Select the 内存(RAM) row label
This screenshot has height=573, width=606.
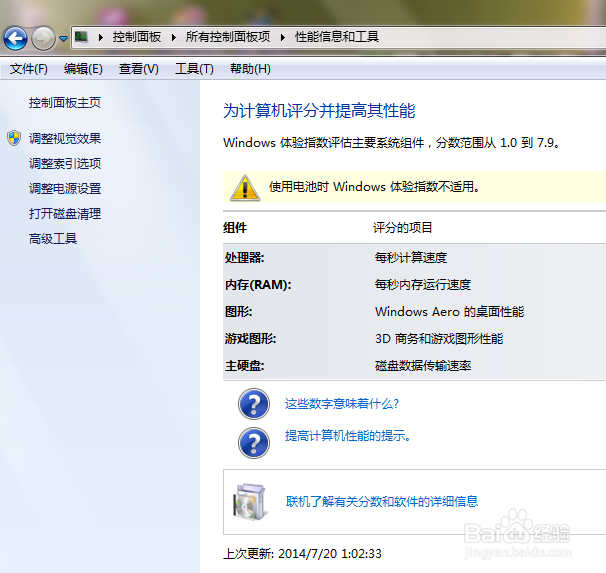point(258,285)
